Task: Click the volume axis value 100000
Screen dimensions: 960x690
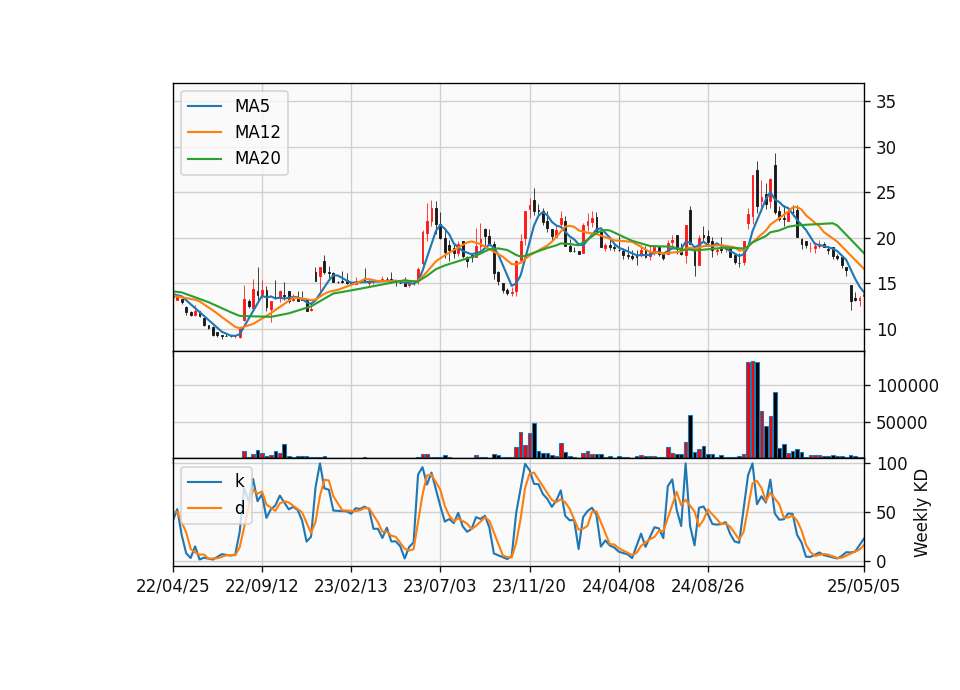Action: tap(907, 386)
